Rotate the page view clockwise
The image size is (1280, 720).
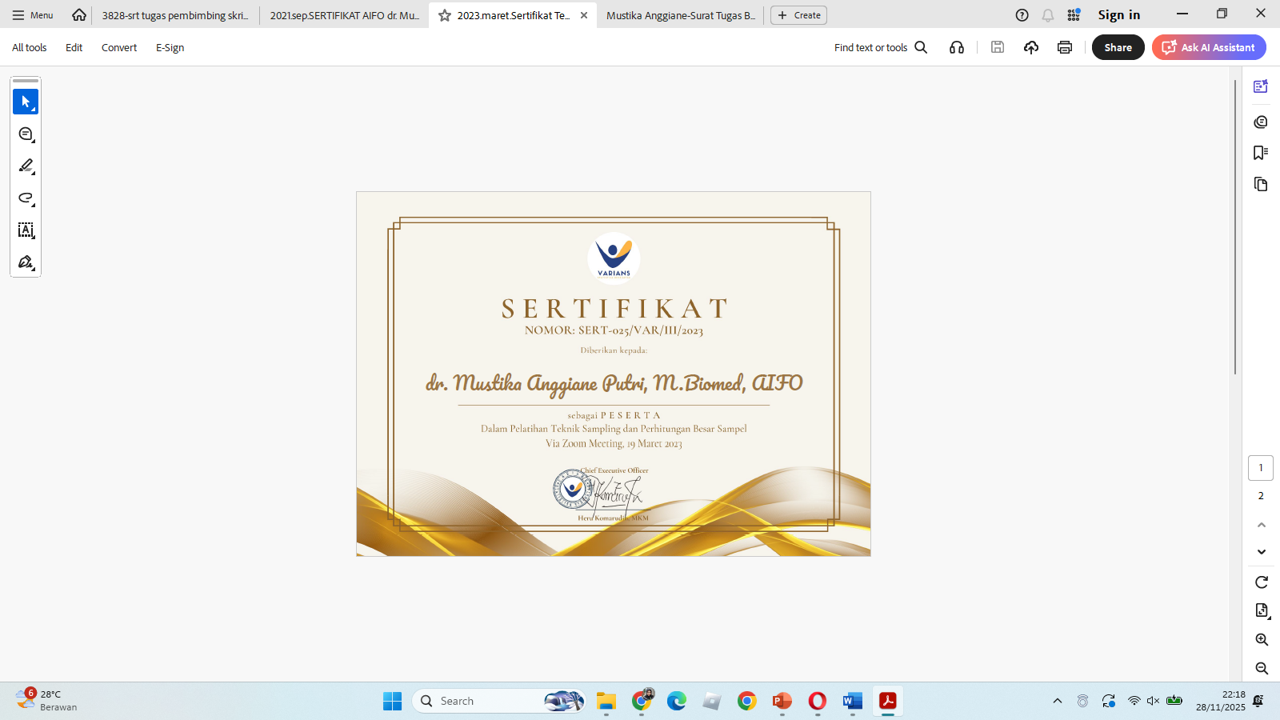(x=1261, y=583)
